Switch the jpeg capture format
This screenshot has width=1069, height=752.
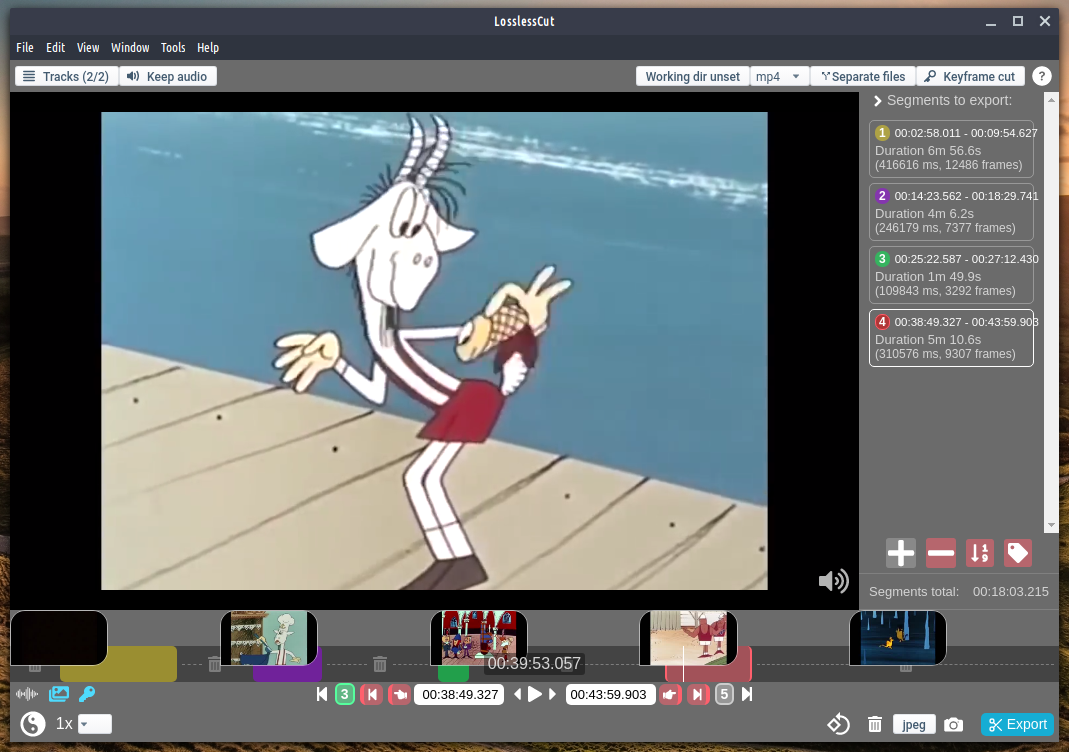pos(914,724)
